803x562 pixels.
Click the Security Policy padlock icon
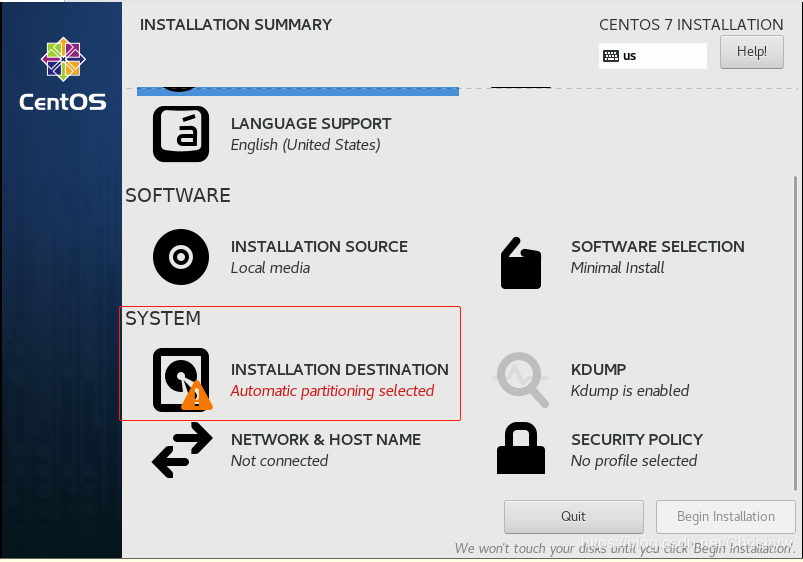[x=521, y=449]
